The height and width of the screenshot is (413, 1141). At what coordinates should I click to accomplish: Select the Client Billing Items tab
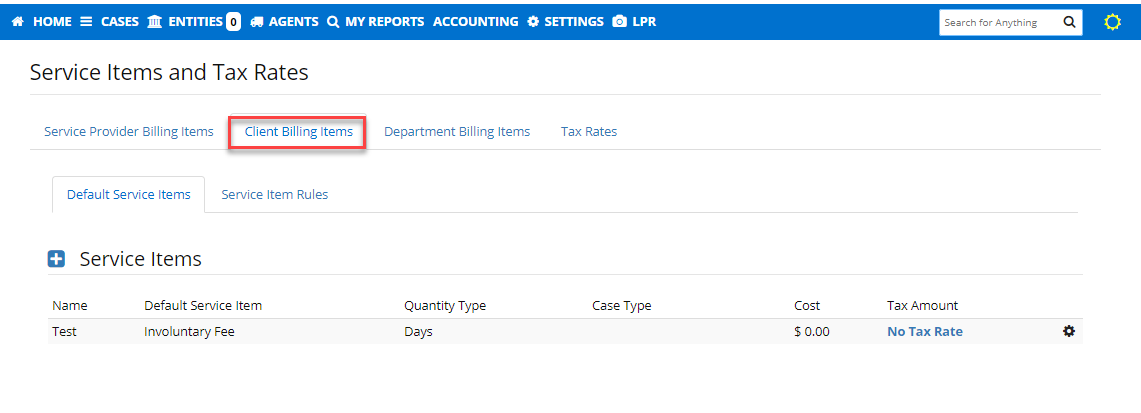point(298,132)
